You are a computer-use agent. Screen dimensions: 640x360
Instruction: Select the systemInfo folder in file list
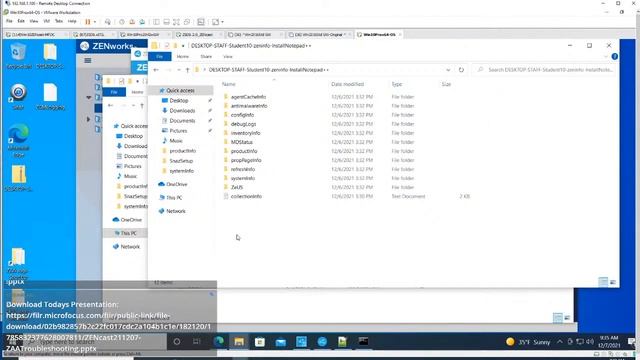coord(242,178)
